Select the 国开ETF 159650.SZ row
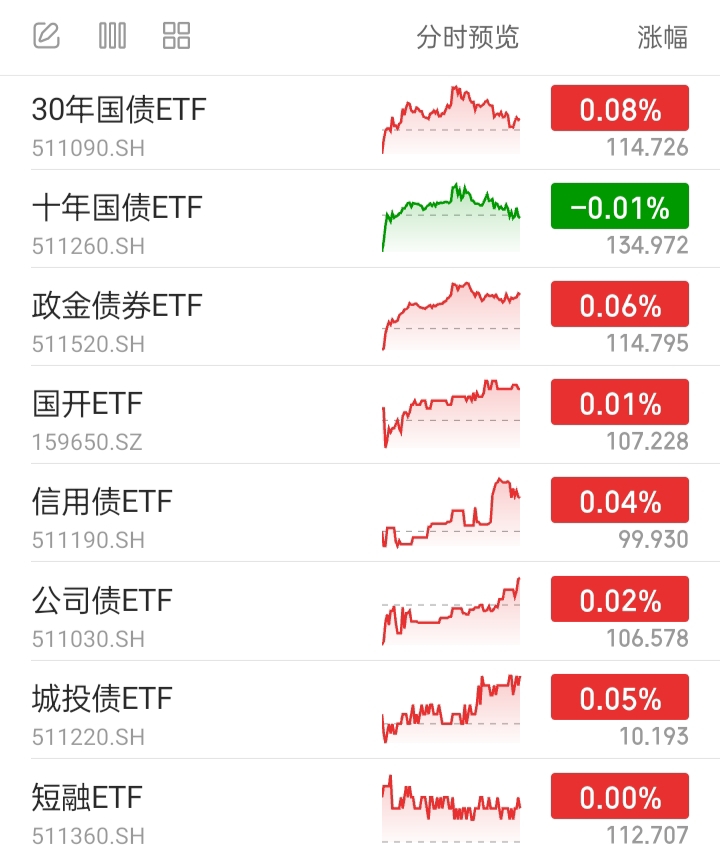 click(x=360, y=415)
